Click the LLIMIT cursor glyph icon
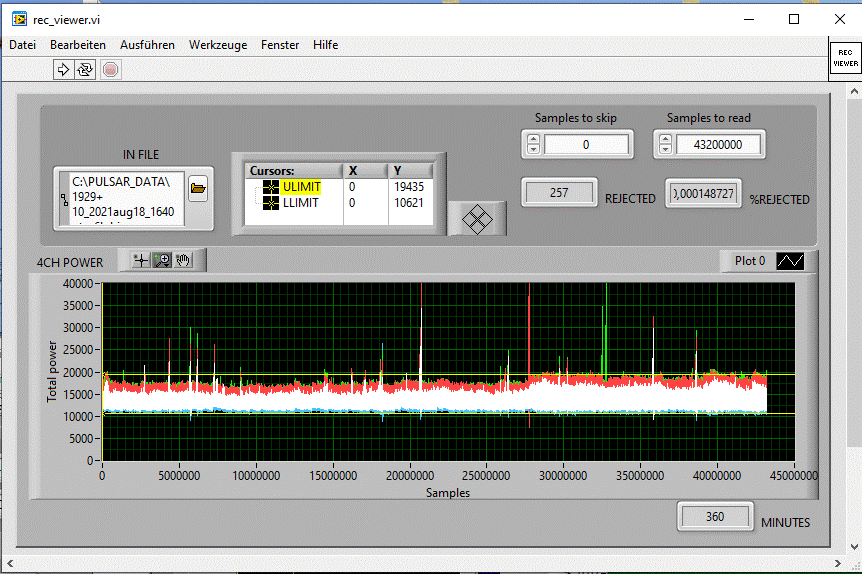Image resolution: width=862 pixels, height=574 pixels. click(x=270, y=203)
